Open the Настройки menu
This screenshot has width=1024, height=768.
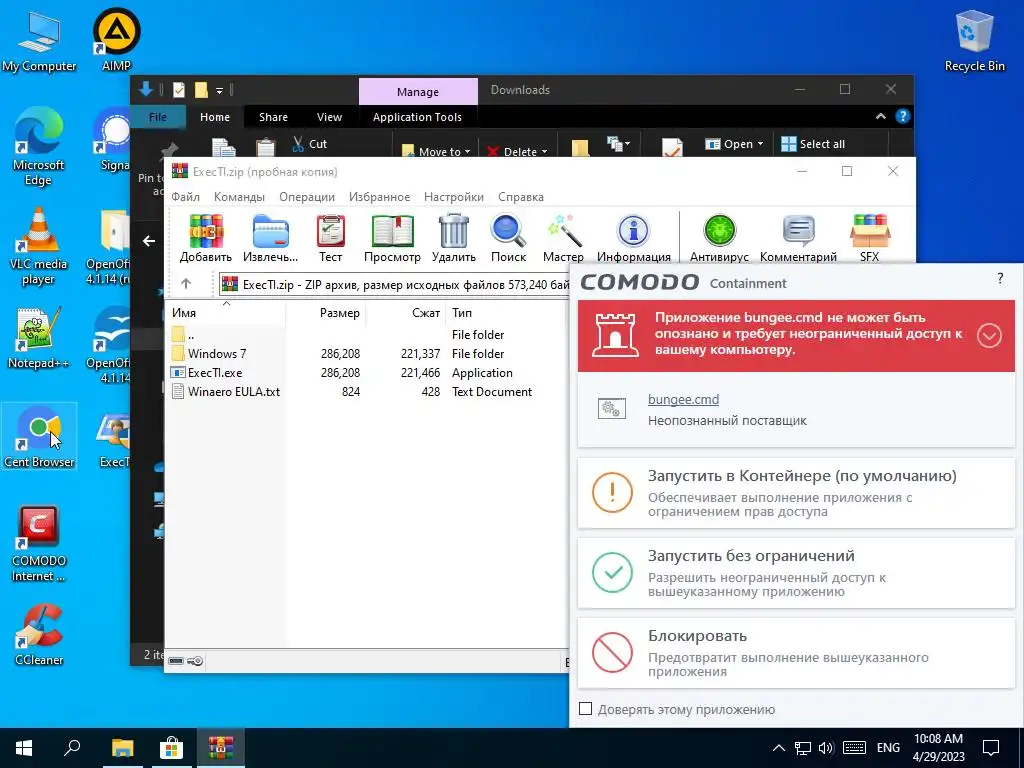[x=454, y=197]
